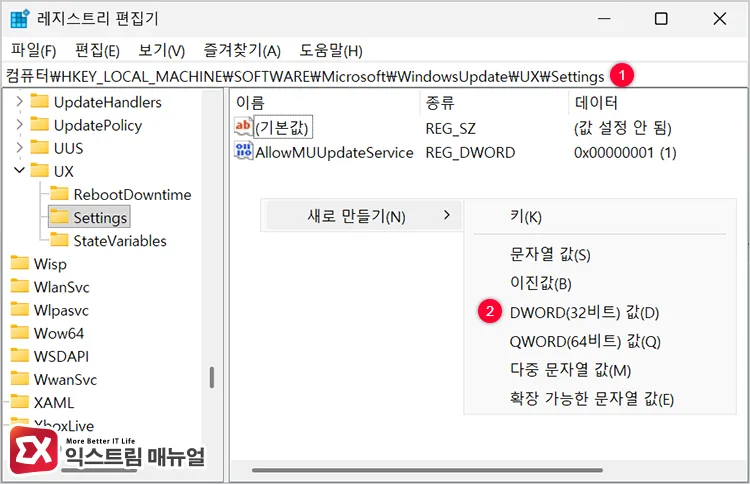Click the UpdatePolicy folder icon
The width and height of the screenshot is (750, 484).
pyautogui.click(x=39, y=124)
